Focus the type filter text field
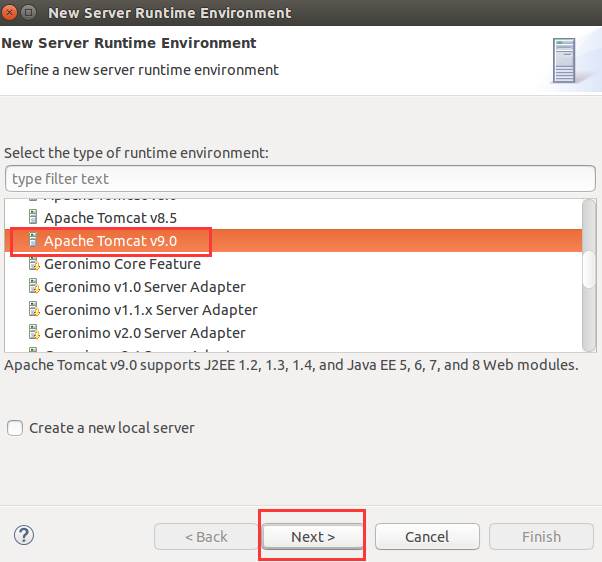The image size is (602, 562). click(x=300, y=179)
